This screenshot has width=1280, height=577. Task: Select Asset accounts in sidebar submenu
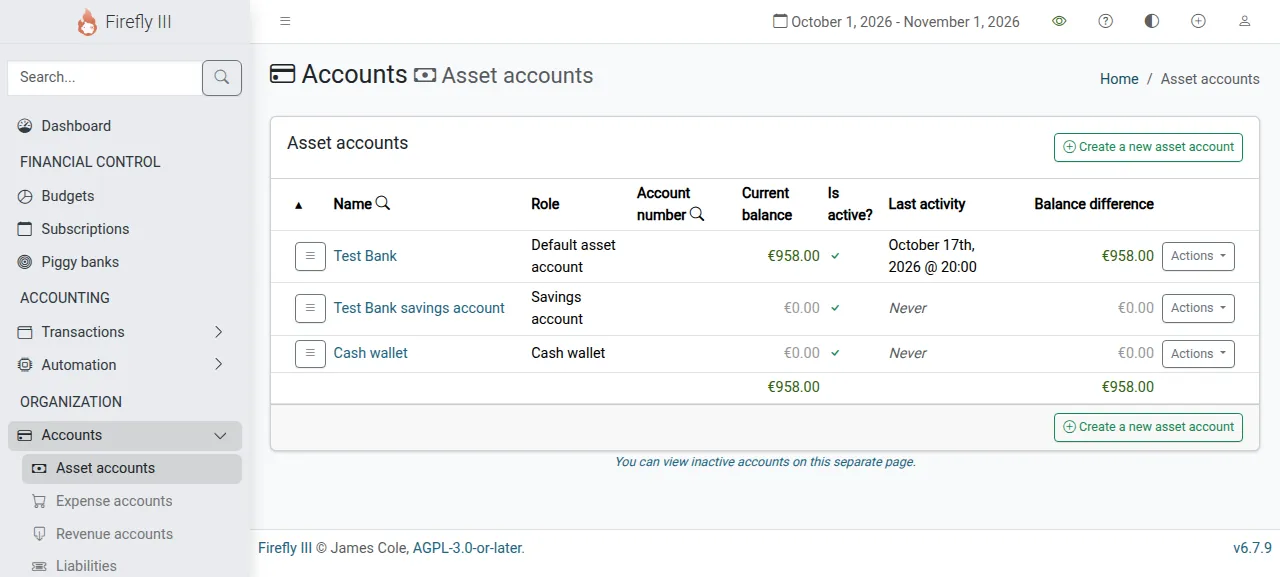click(132, 468)
